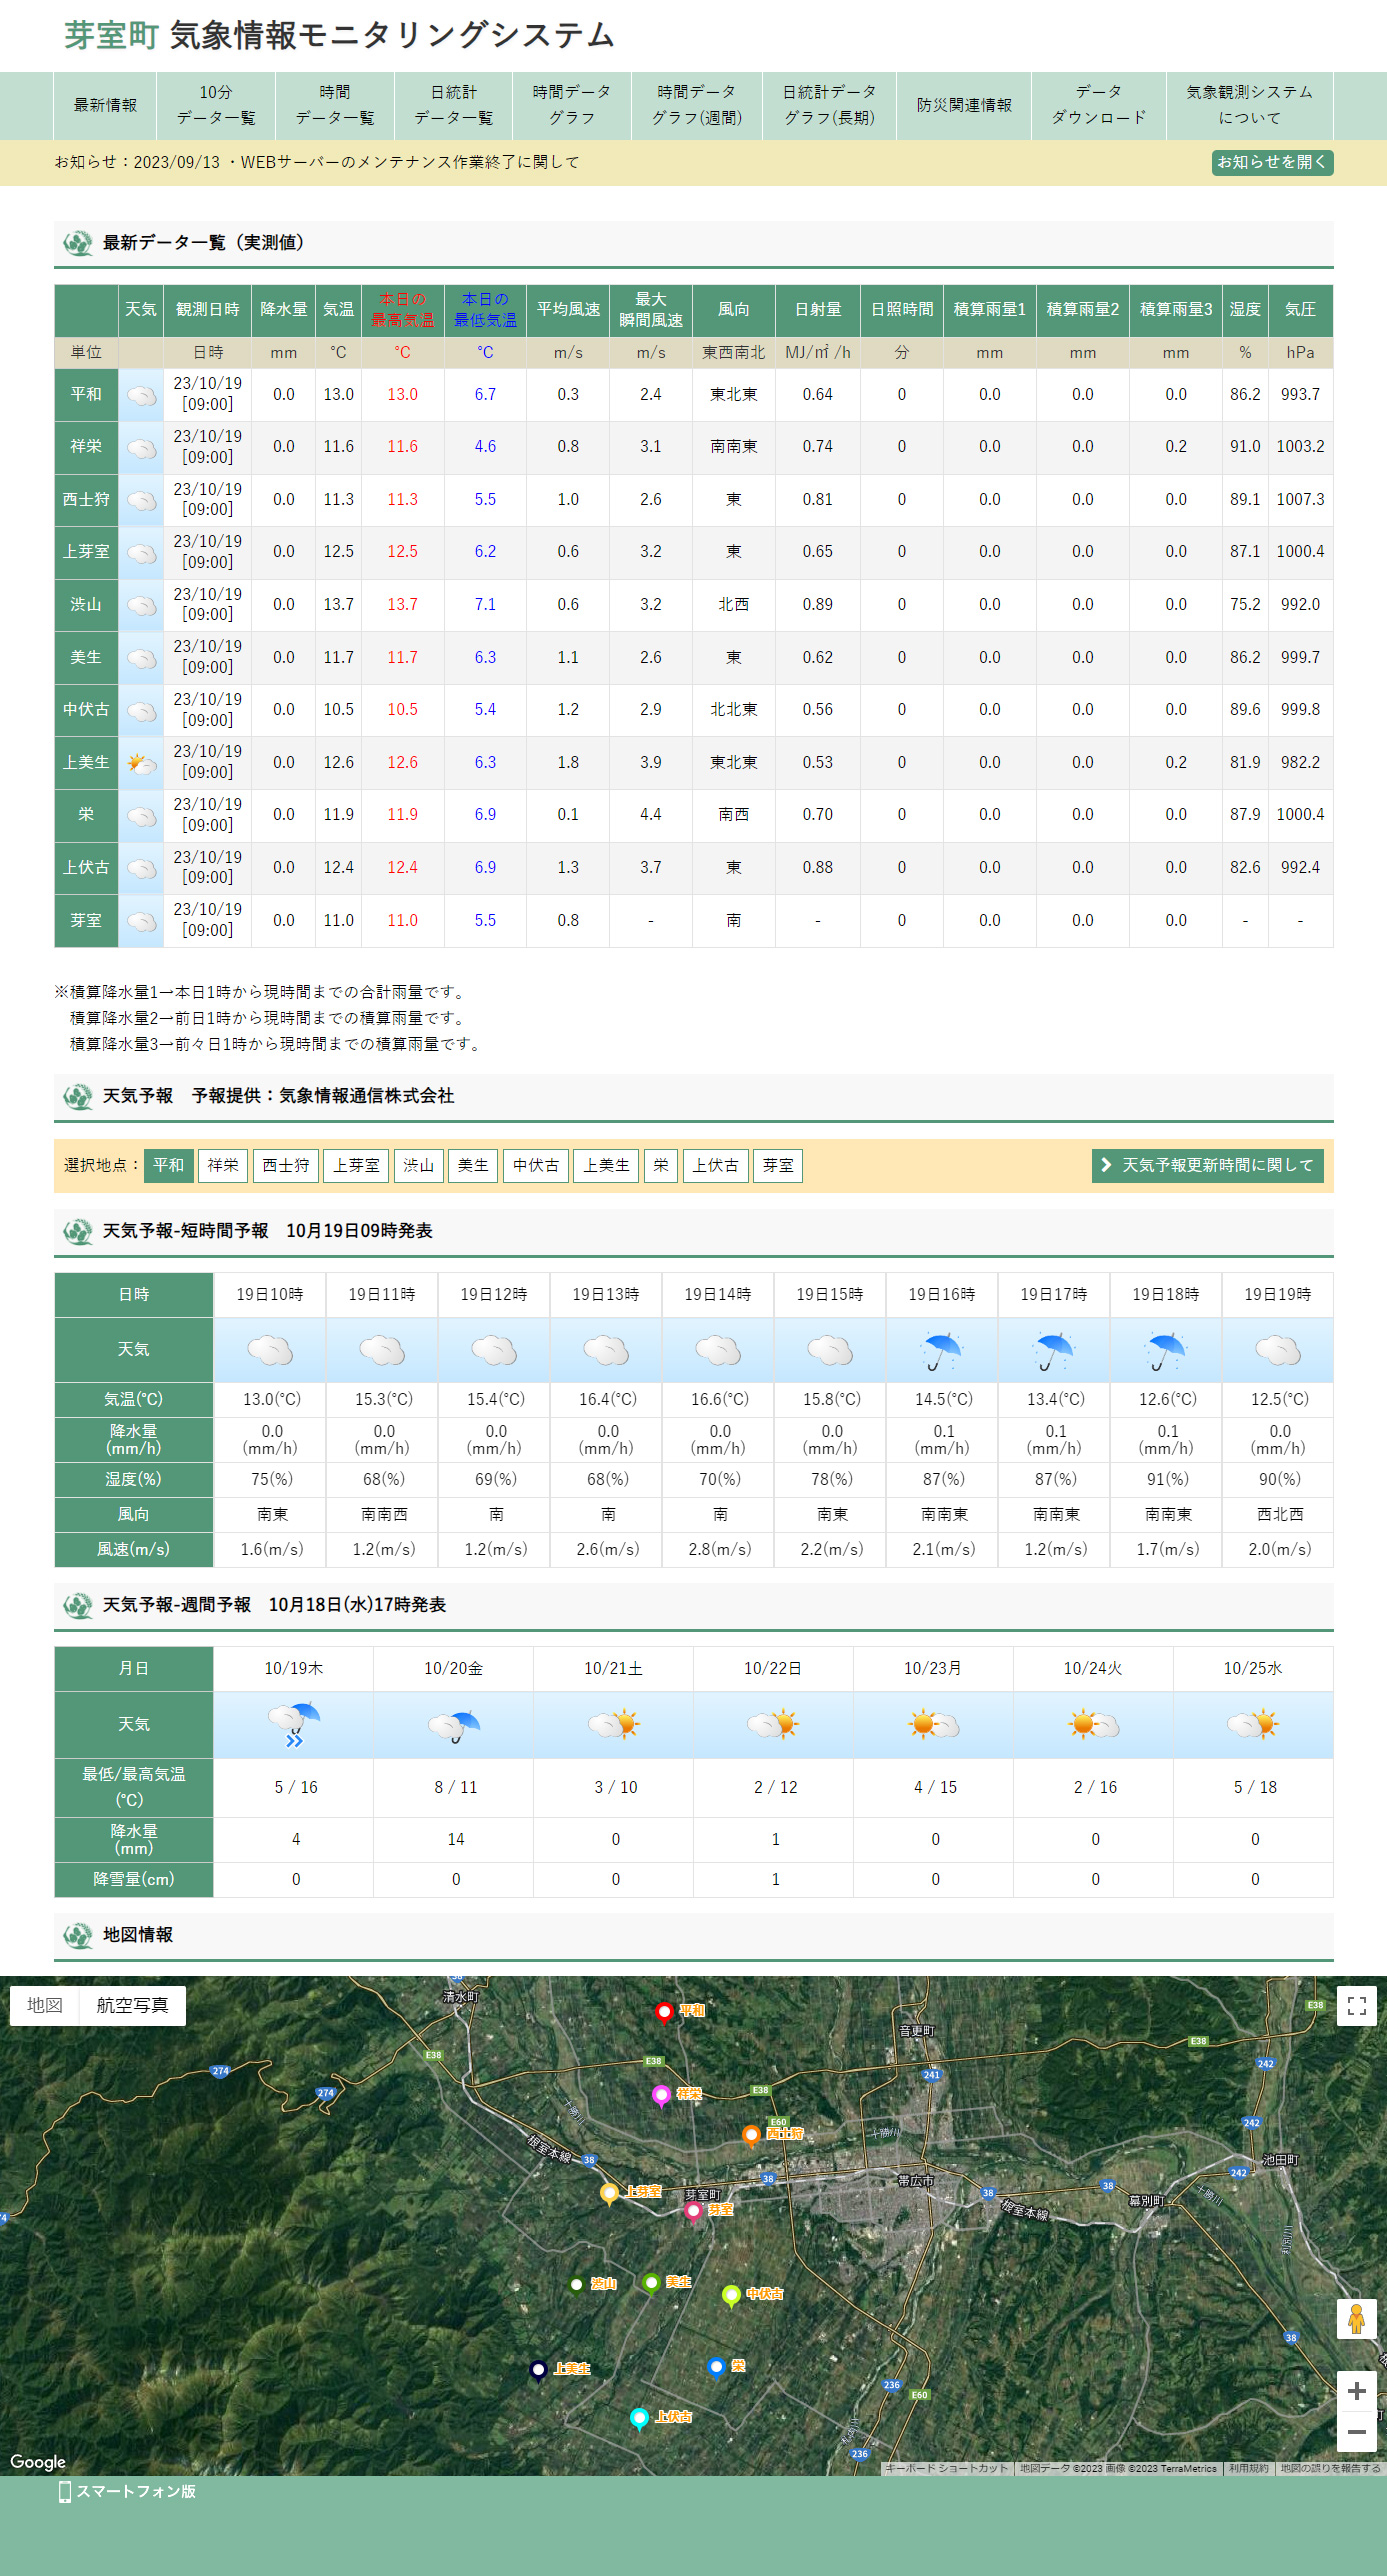Select forecast location 渋山
The width and height of the screenshot is (1387, 2576).
tap(418, 1166)
